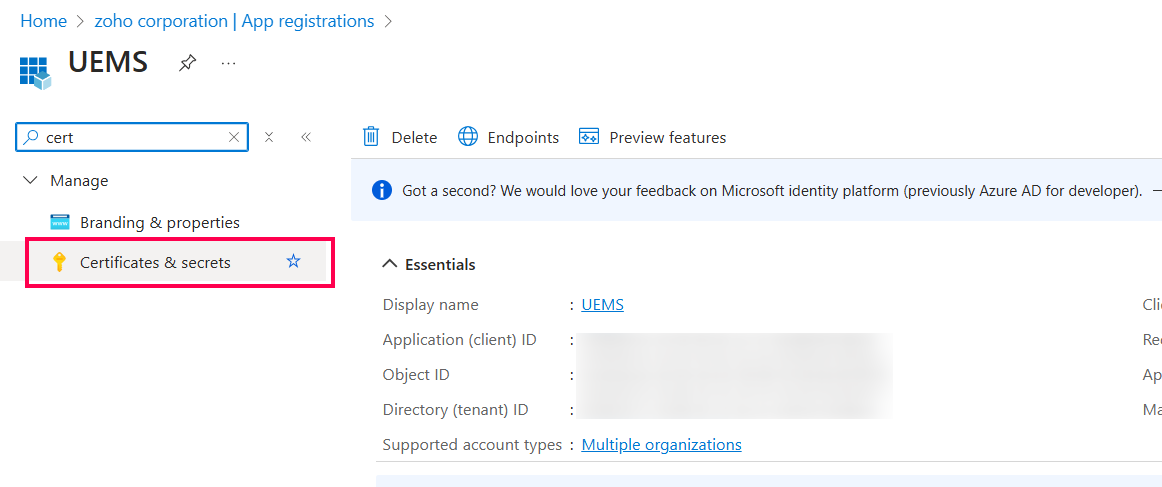Select Certificates & secrets menu item
1162x487 pixels.
tap(155, 262)
